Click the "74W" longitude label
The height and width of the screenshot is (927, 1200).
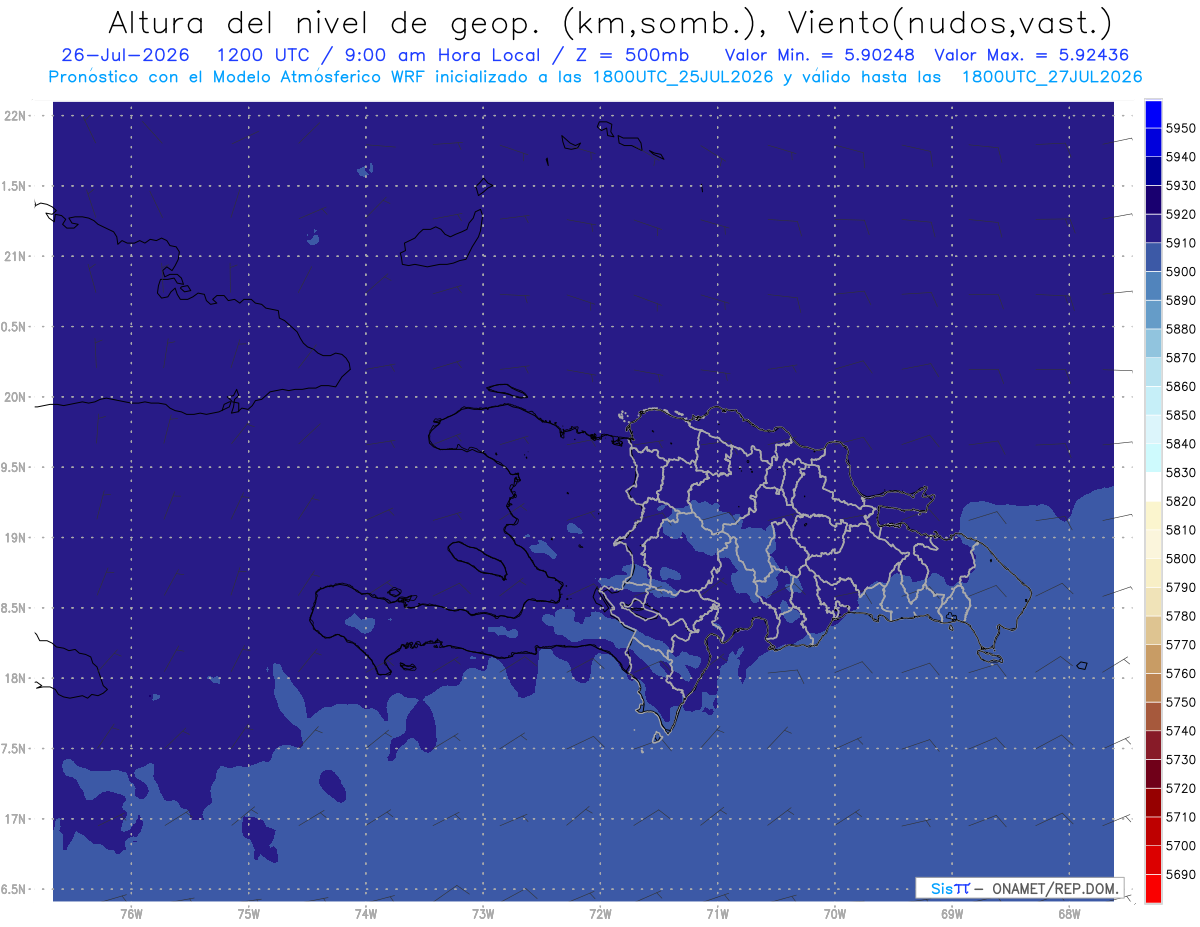point(366,913)
